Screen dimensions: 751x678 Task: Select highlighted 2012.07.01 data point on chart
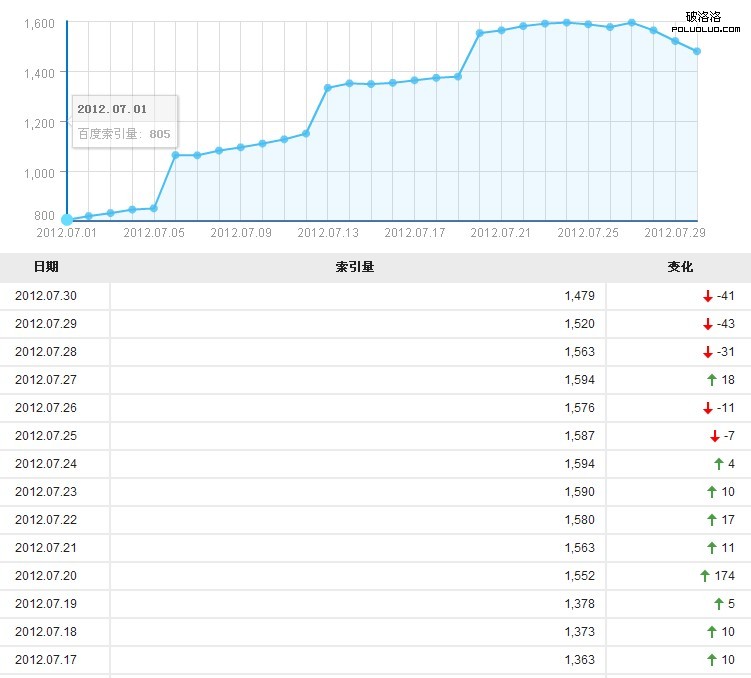(67, 220)
